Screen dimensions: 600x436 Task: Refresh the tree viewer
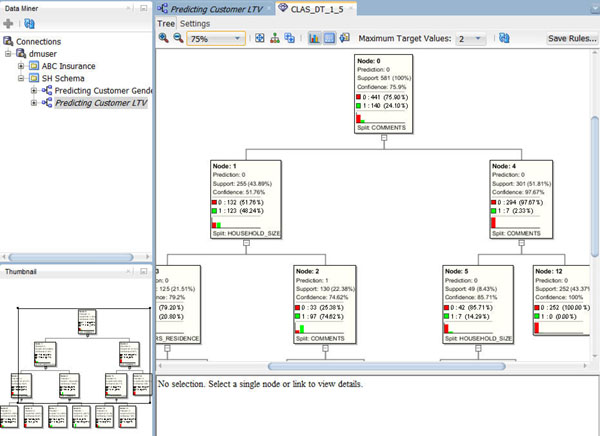point(504,38)
